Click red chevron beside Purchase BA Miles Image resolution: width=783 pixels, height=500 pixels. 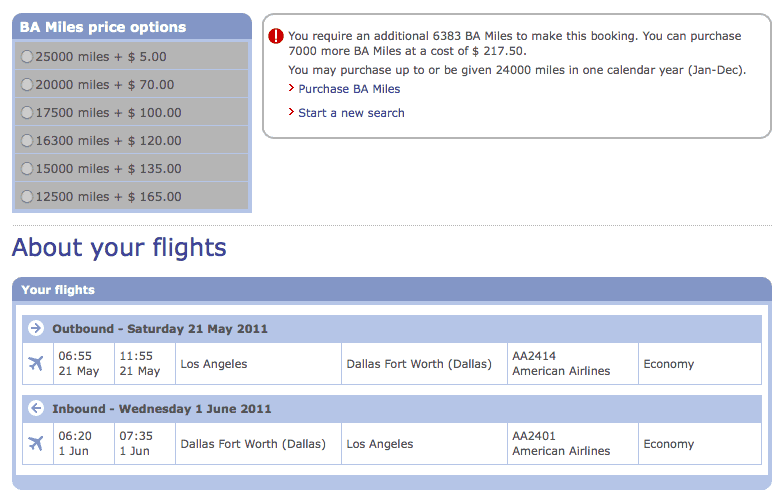[291, 89]
